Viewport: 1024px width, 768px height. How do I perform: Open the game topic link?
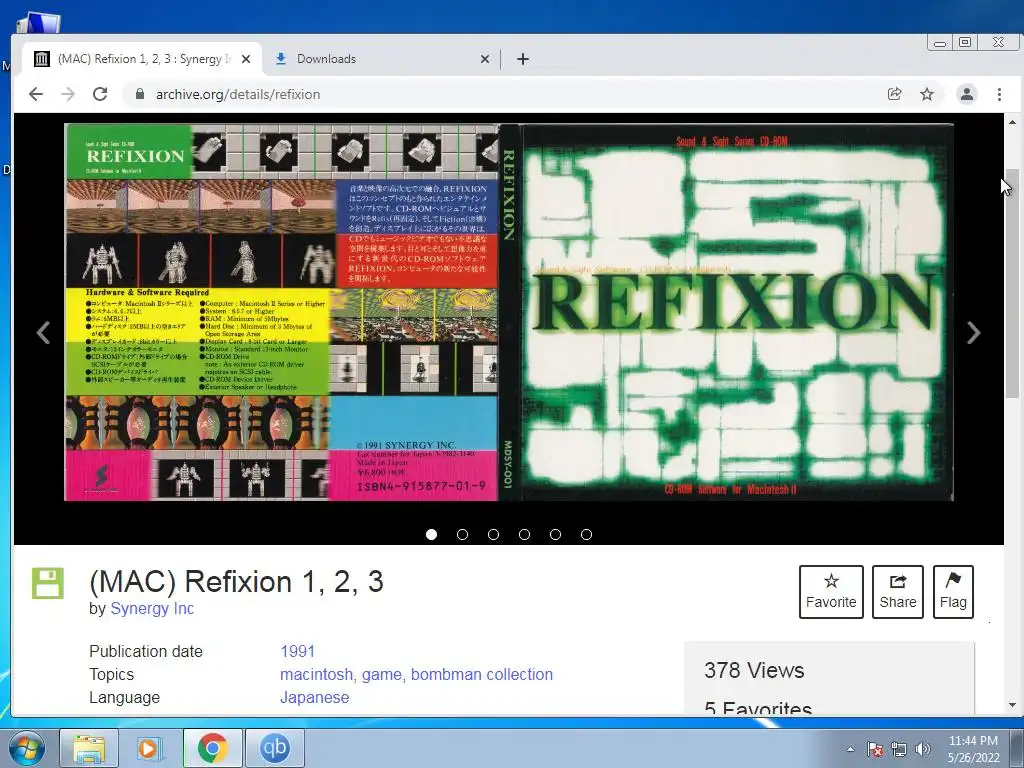[381, 674]
